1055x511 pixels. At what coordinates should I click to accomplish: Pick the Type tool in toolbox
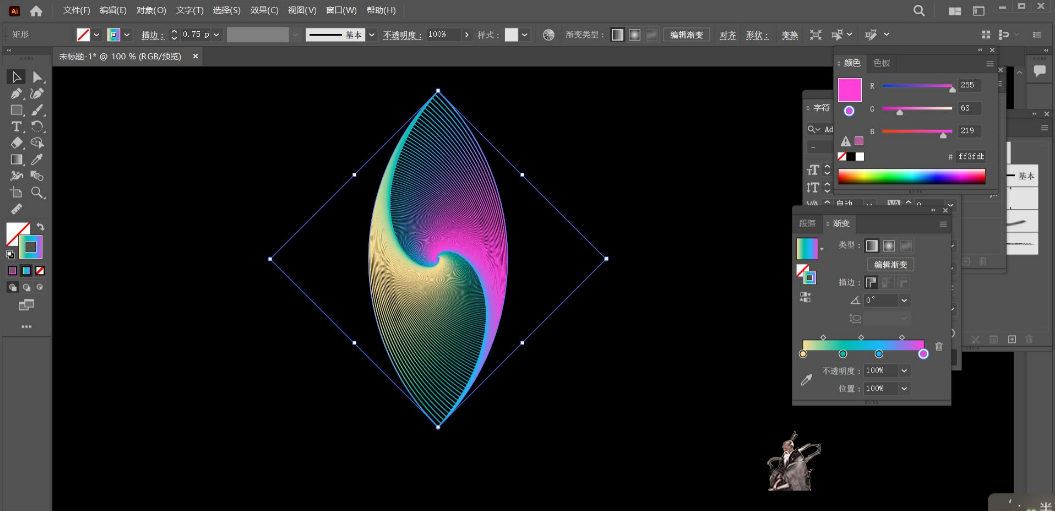click(17, 126)
